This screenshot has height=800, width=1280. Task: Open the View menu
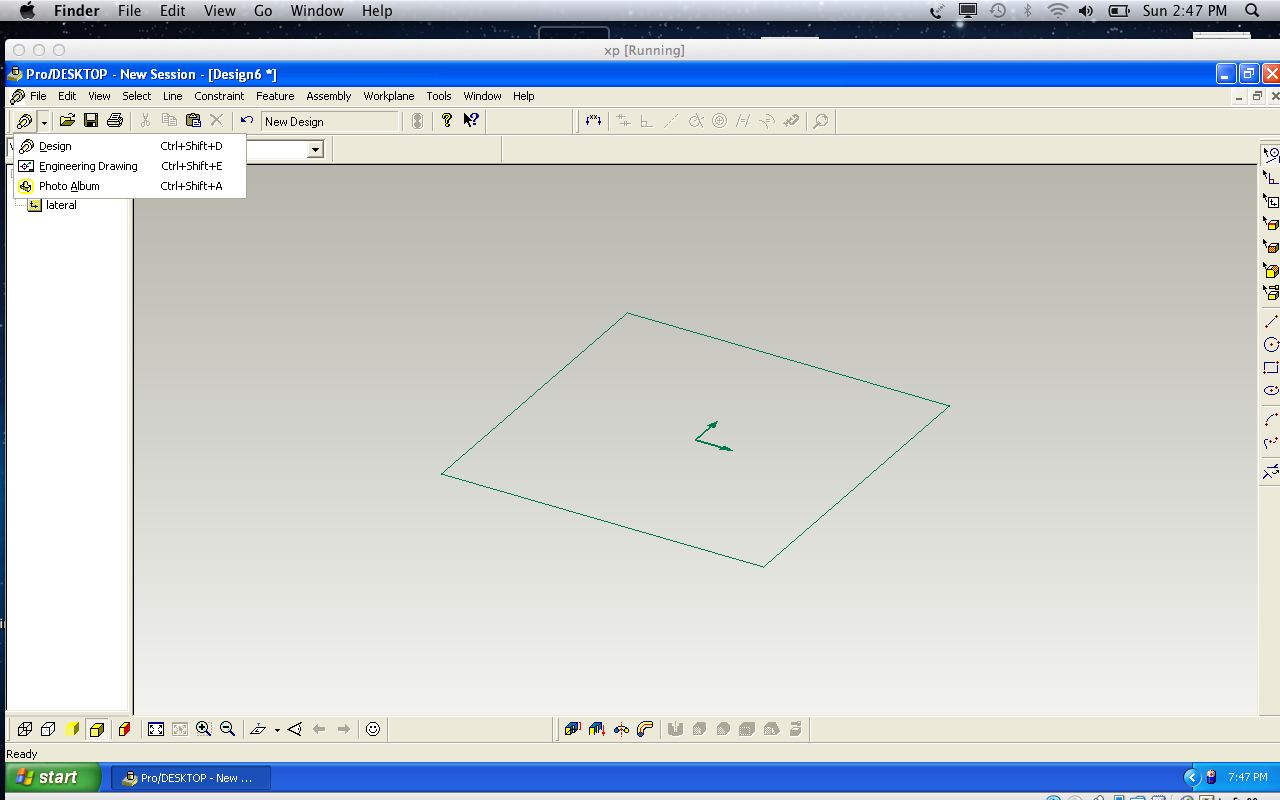point(99,96)
